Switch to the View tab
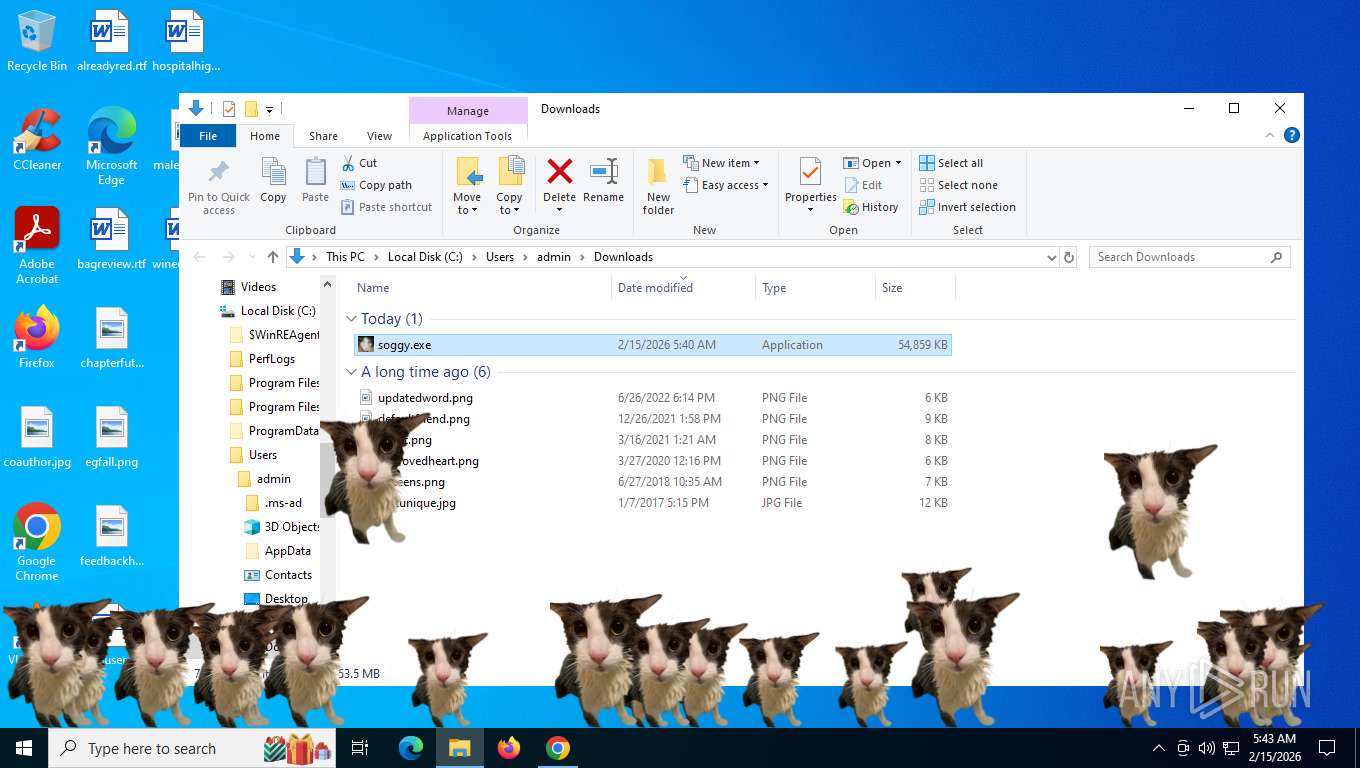This screenshot has height=768, width=1360. tap(379, 136)
